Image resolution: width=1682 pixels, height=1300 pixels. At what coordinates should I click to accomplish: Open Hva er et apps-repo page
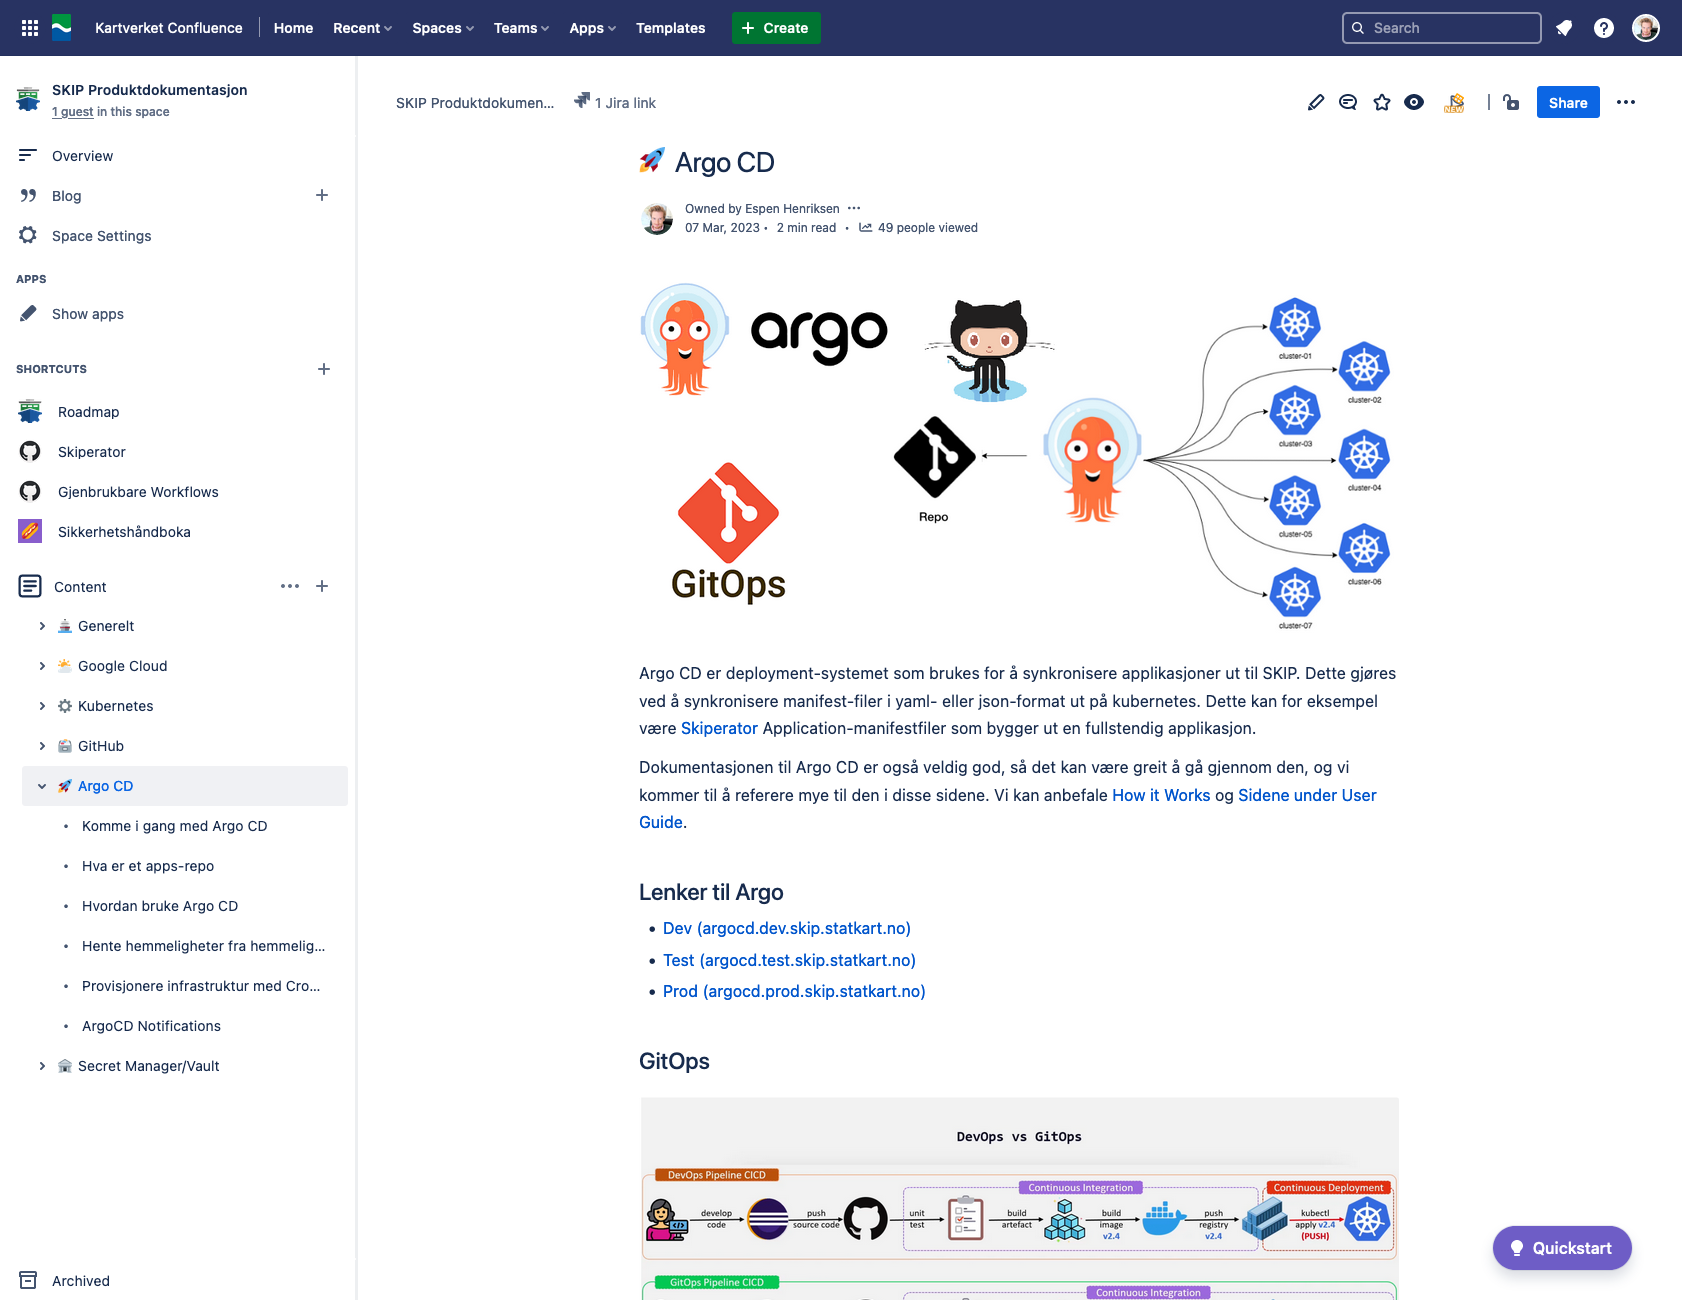point(148,866)
